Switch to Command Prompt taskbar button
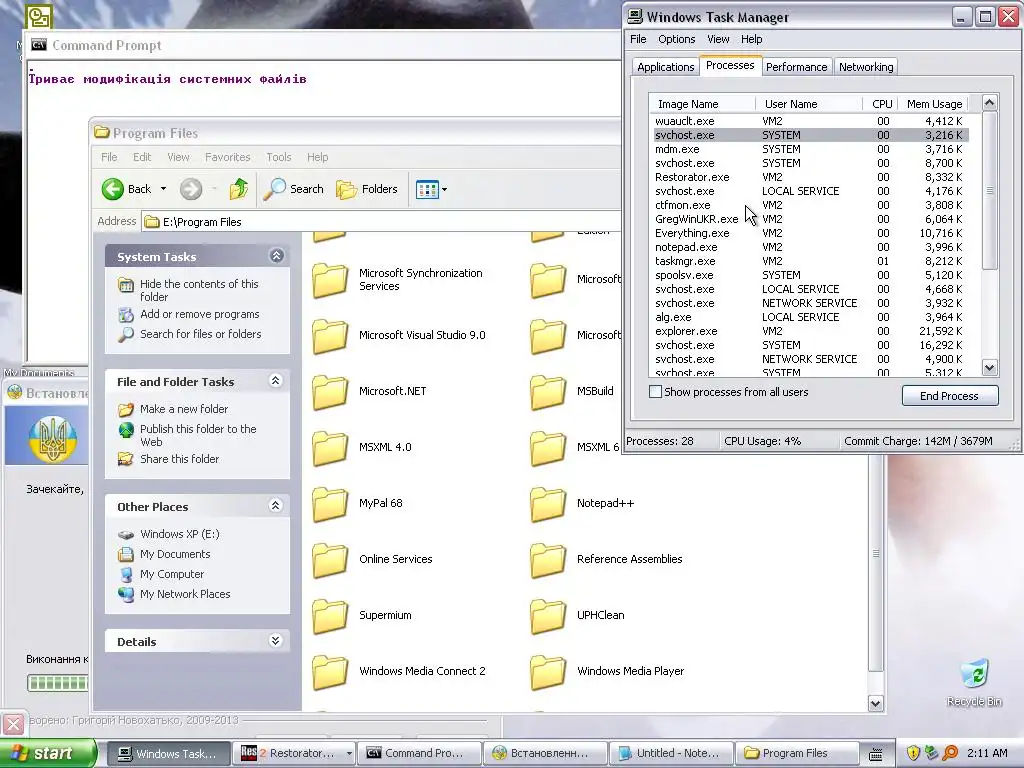This screenshot has width=1024, height=768. tap(418, 754)
